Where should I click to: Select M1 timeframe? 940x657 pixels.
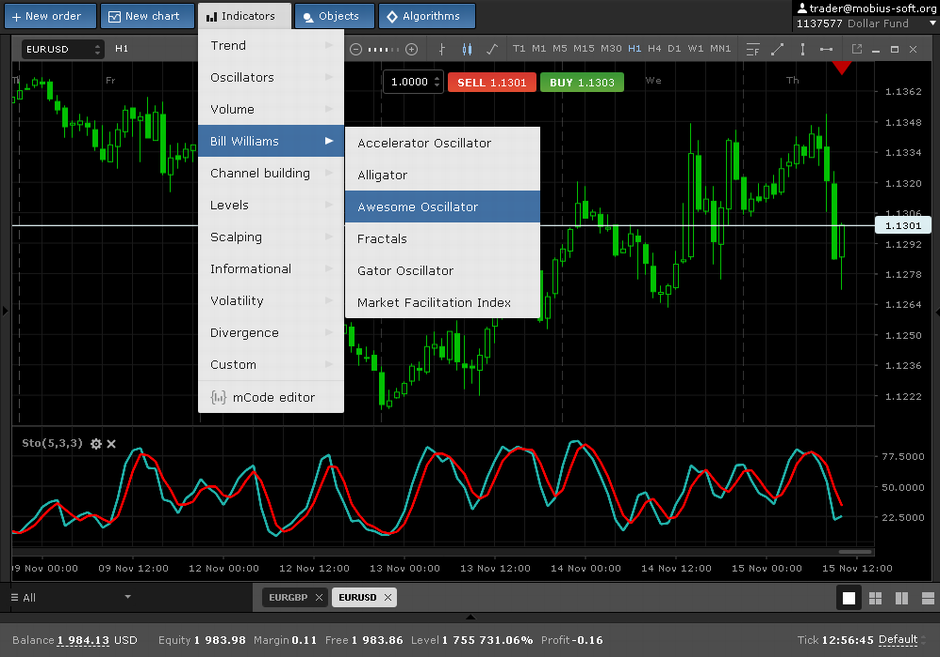pyautogui.click(x=539, y=49)
